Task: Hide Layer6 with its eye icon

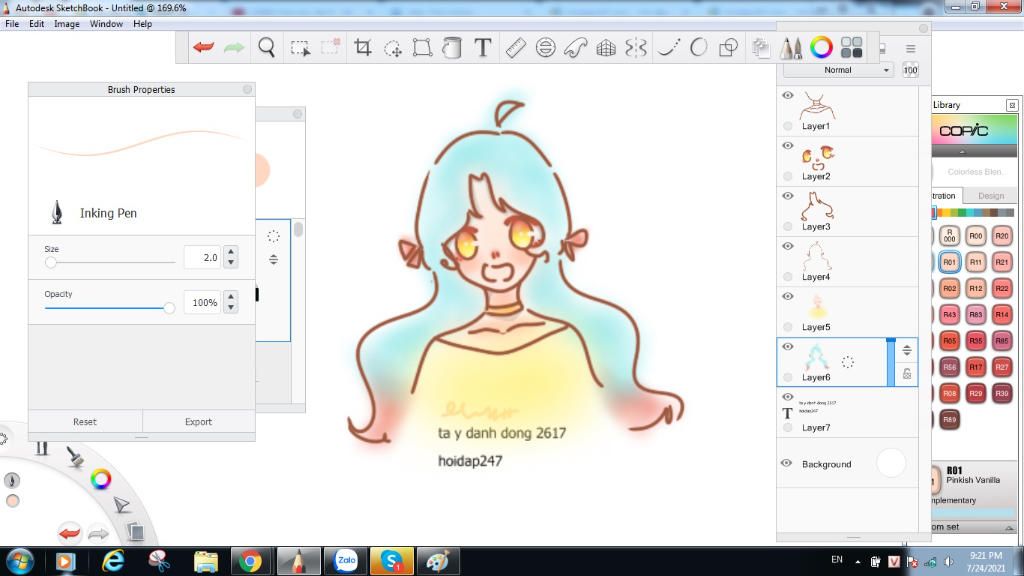Action: [788, 347]
